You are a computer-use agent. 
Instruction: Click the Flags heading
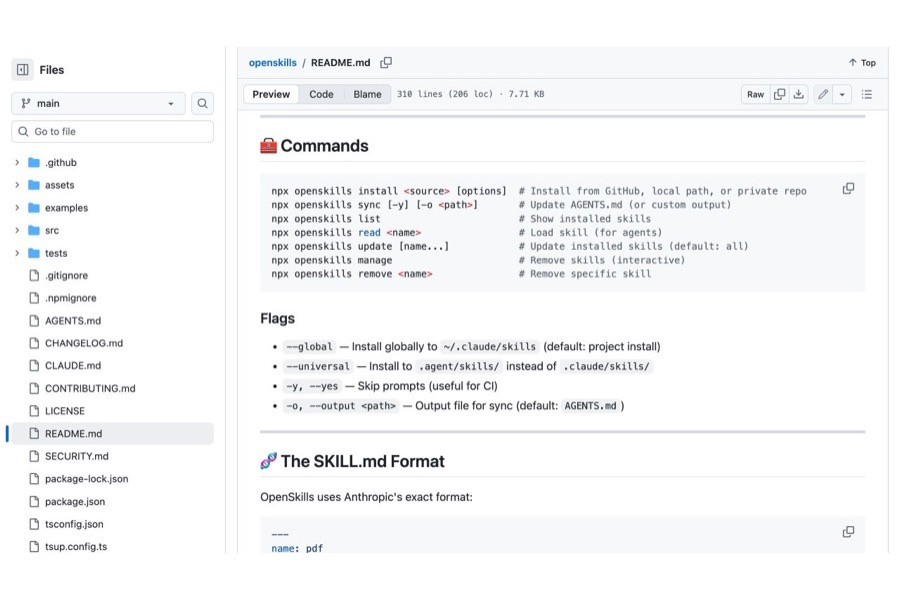tap(277, 319)
